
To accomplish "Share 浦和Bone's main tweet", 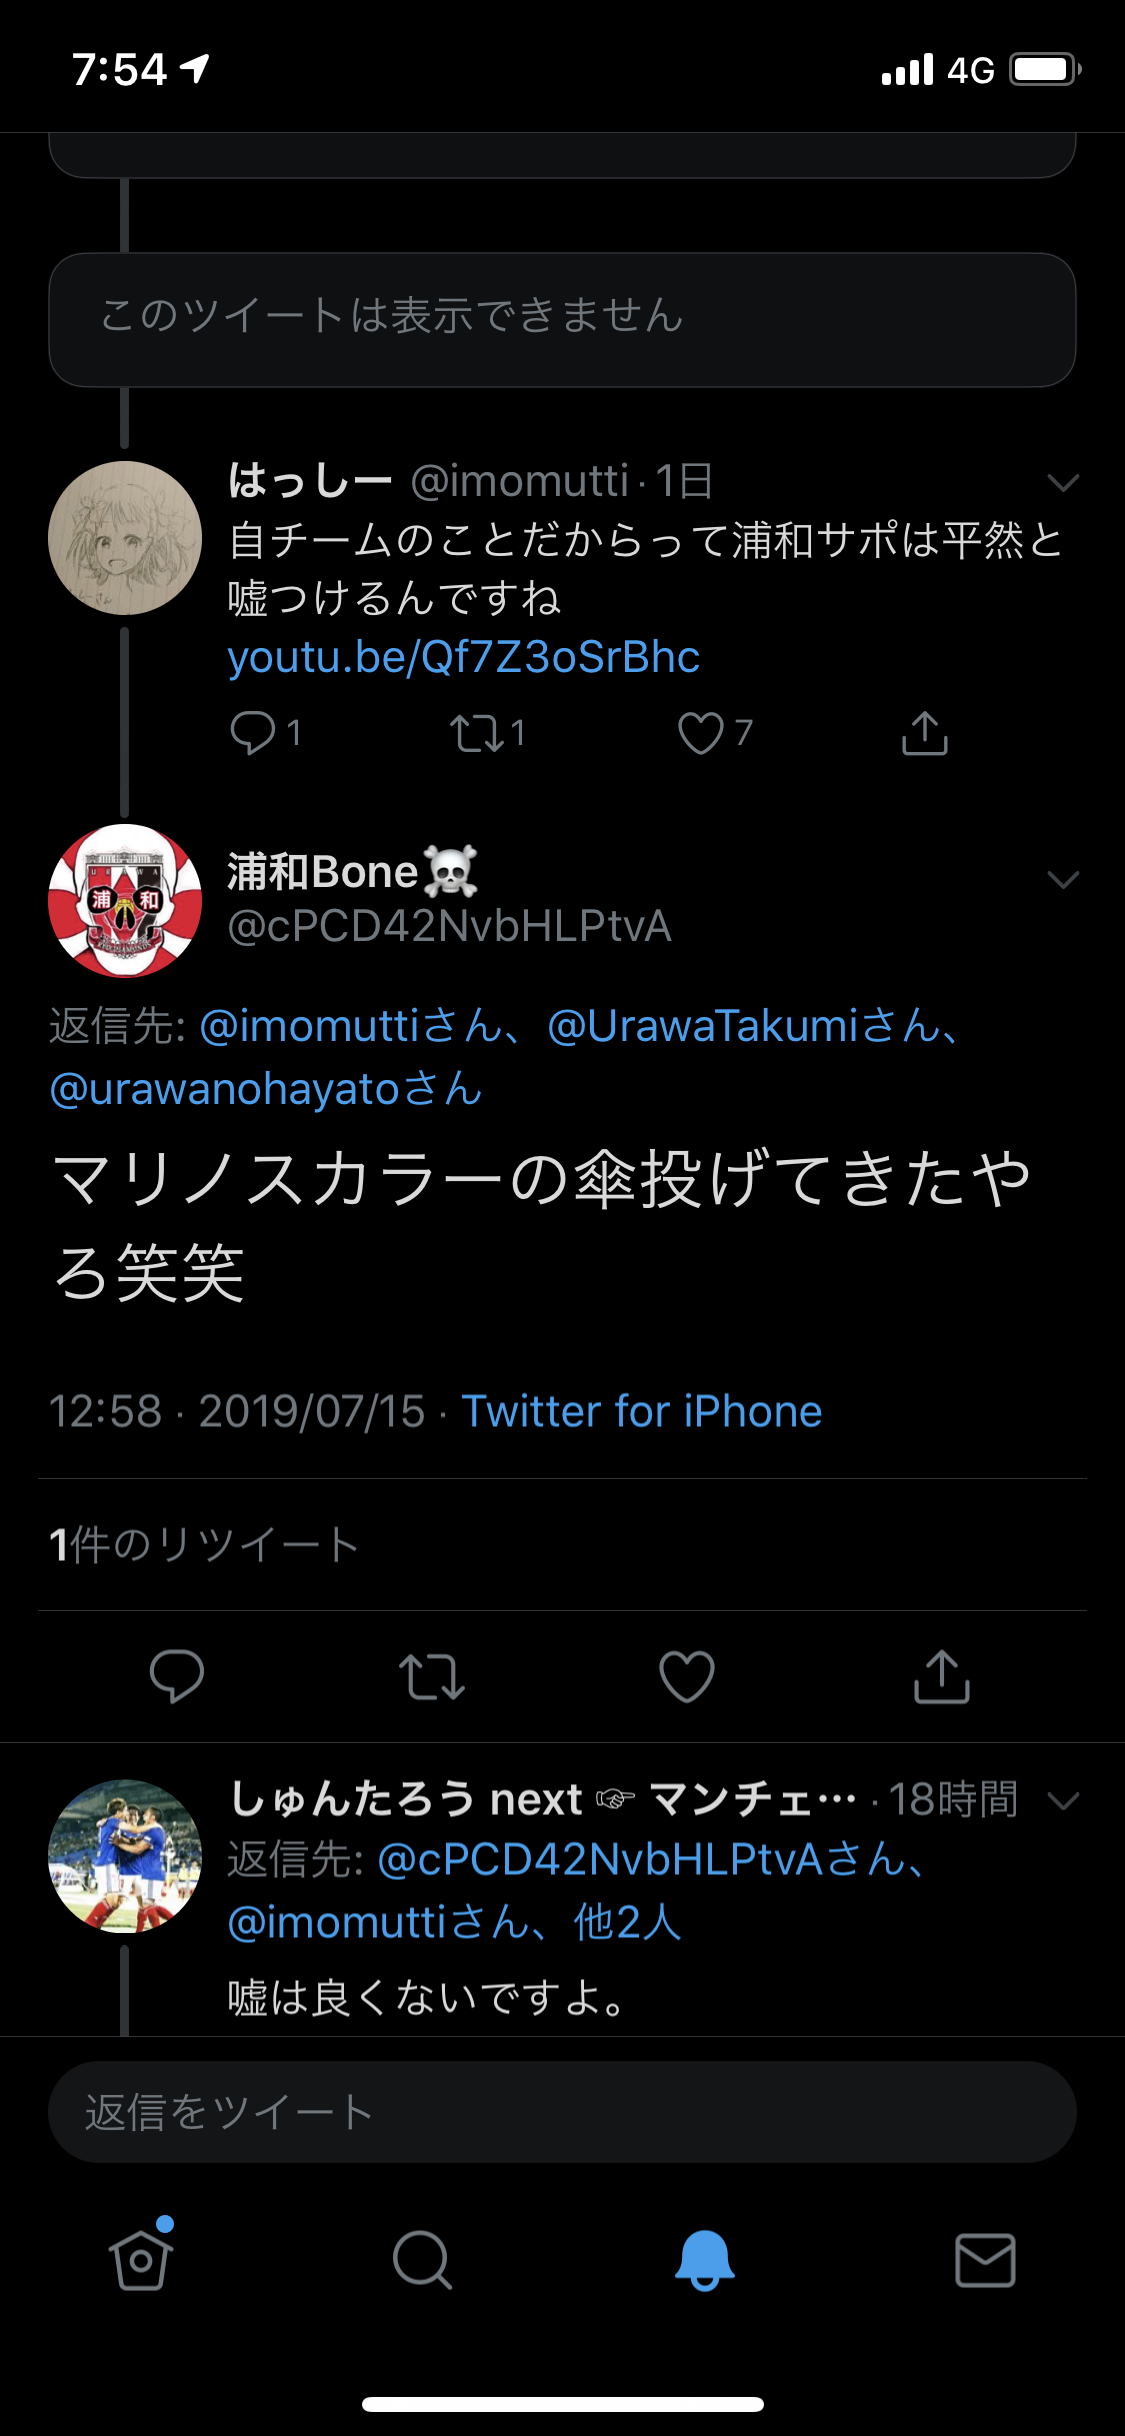I will 941,1676.
